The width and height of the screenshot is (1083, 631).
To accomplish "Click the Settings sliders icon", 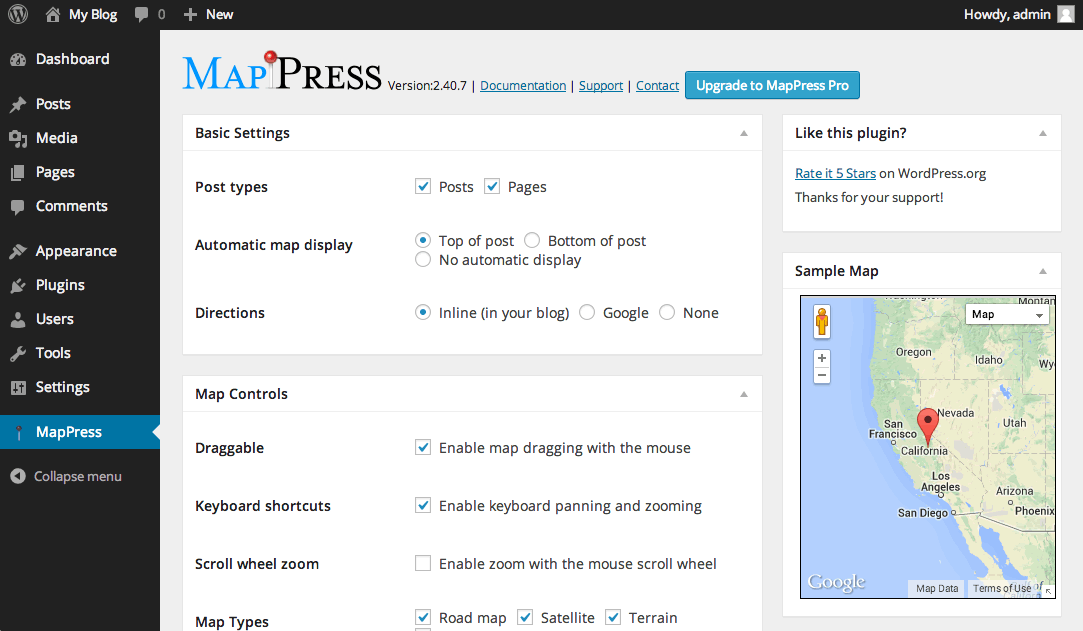I will coord(18,387).
